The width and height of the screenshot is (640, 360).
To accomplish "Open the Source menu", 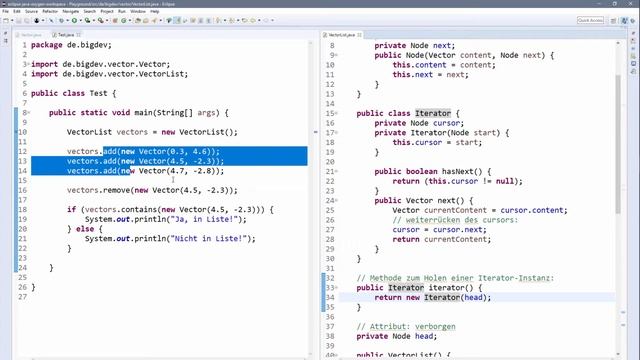I will (31, 11).
